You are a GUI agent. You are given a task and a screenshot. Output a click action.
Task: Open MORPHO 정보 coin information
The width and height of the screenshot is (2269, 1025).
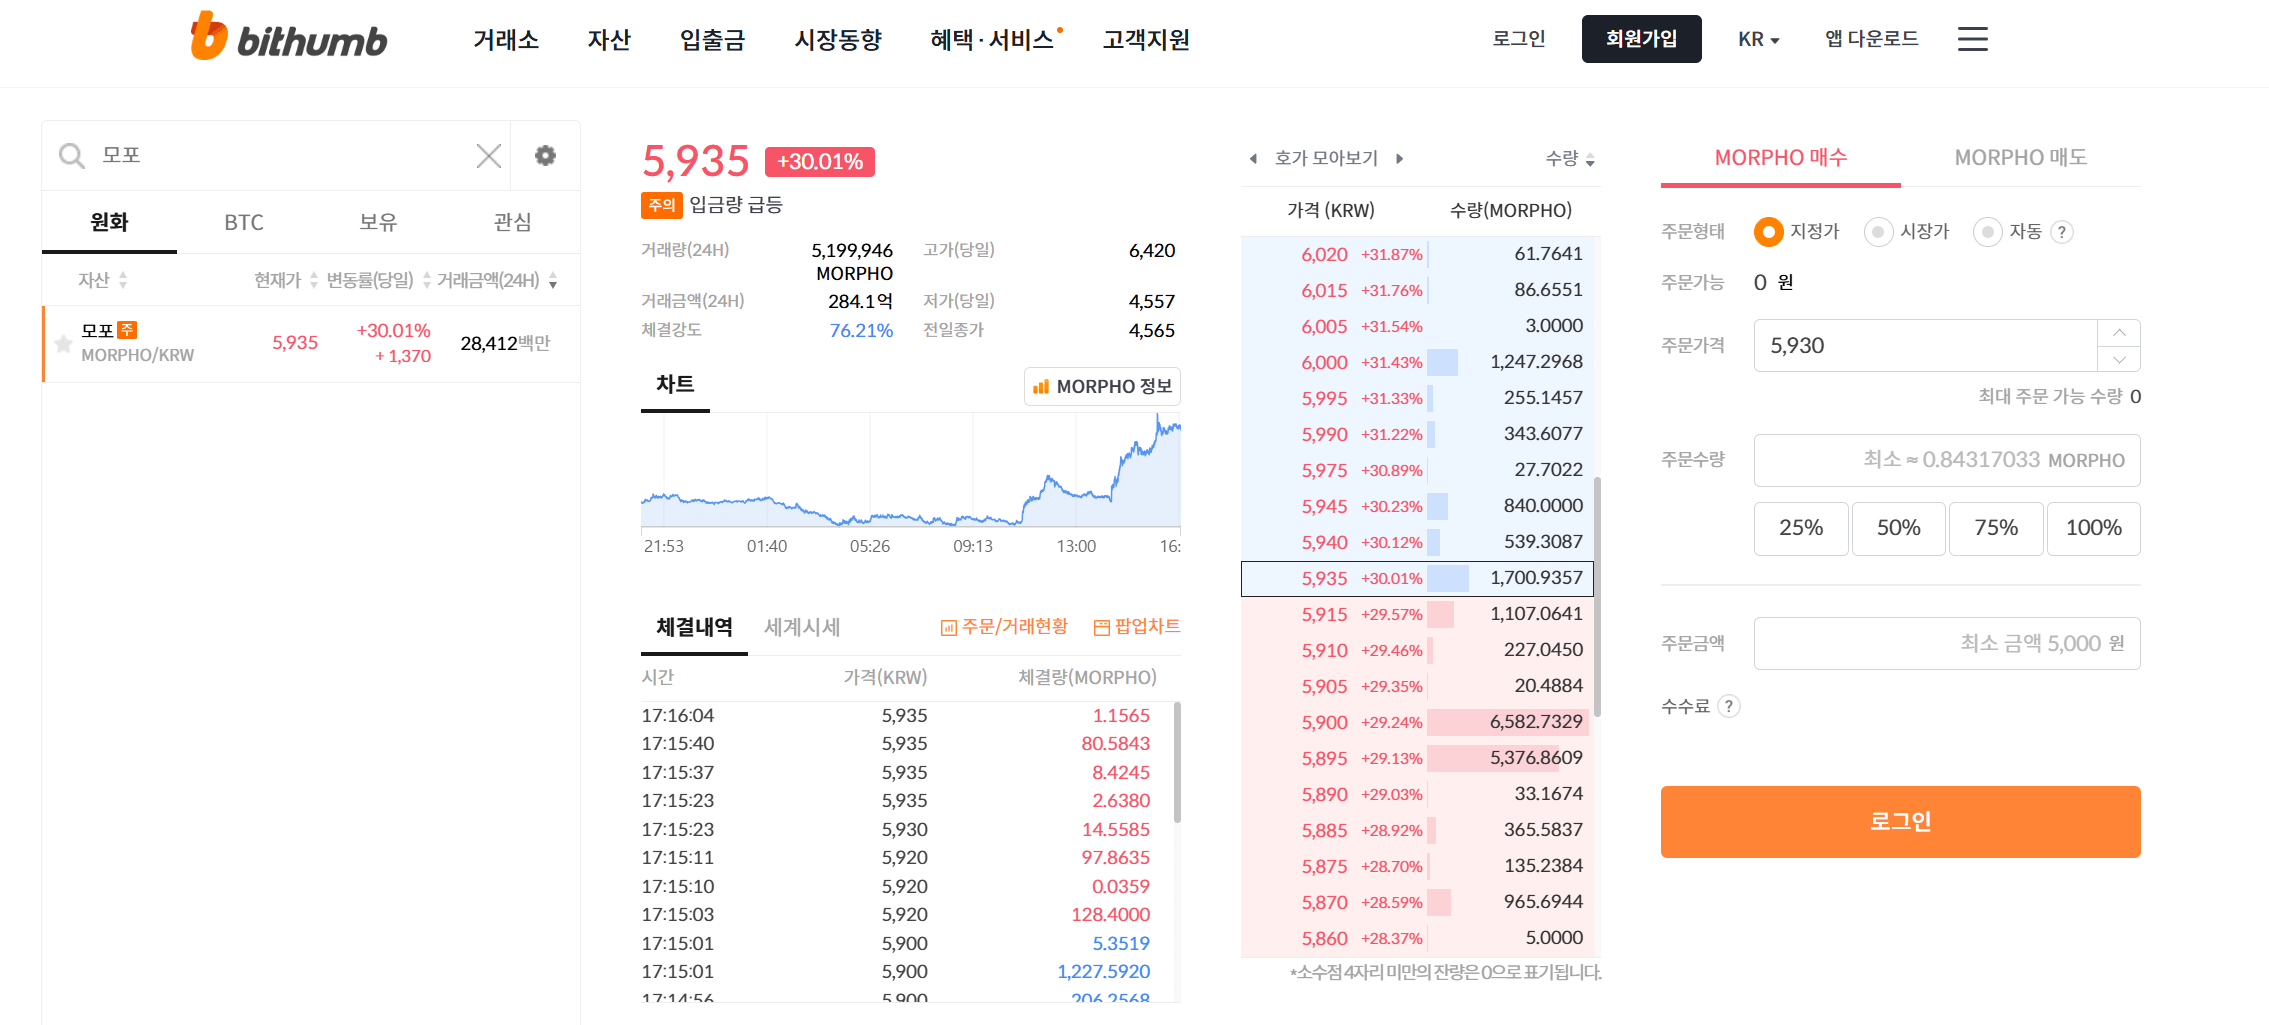1101,386
